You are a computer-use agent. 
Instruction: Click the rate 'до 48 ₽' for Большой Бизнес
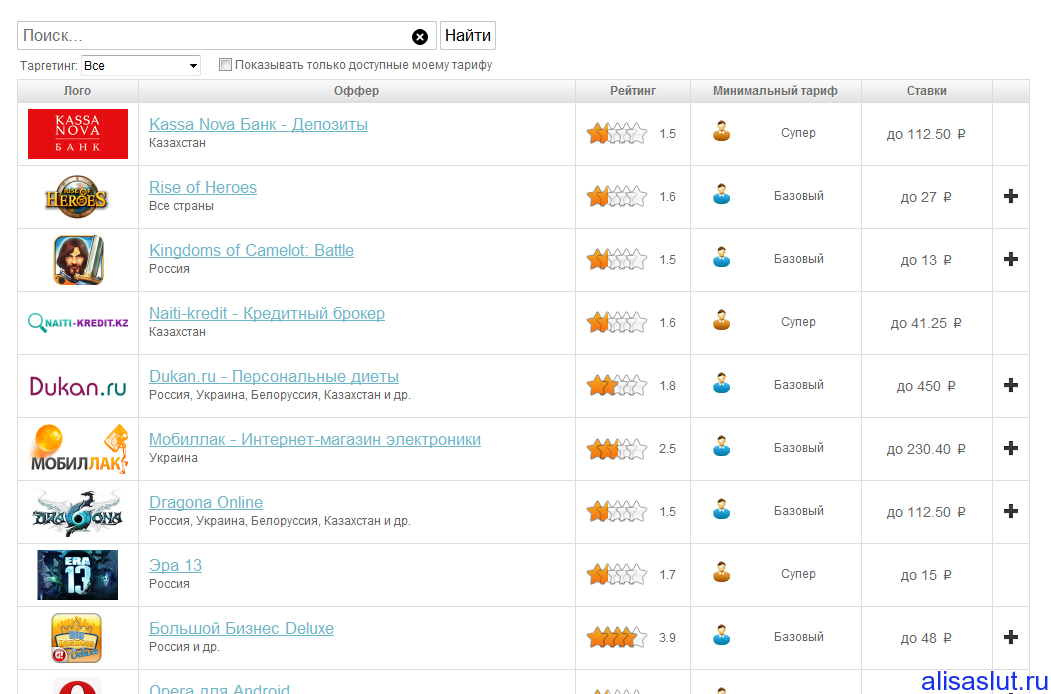[x=926, y=638]
